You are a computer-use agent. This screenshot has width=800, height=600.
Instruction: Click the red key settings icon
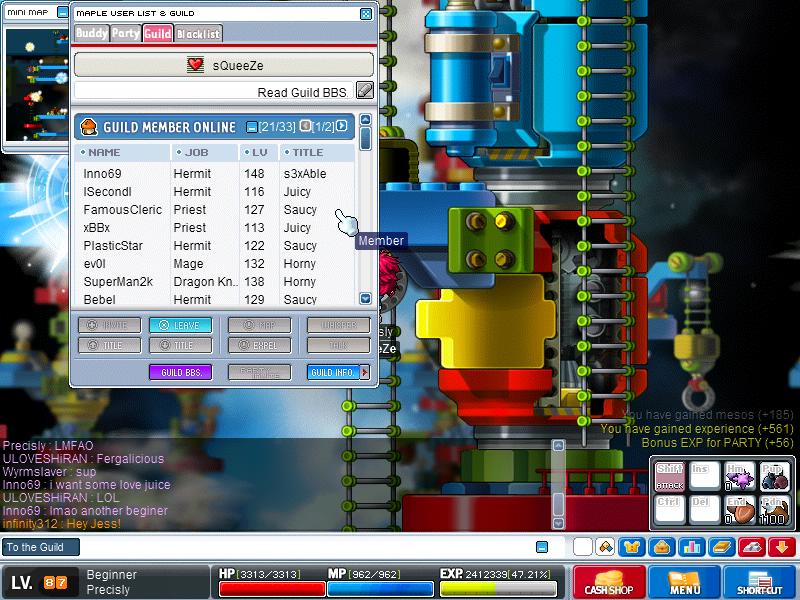pyautogui.click(x=752, y=547)
